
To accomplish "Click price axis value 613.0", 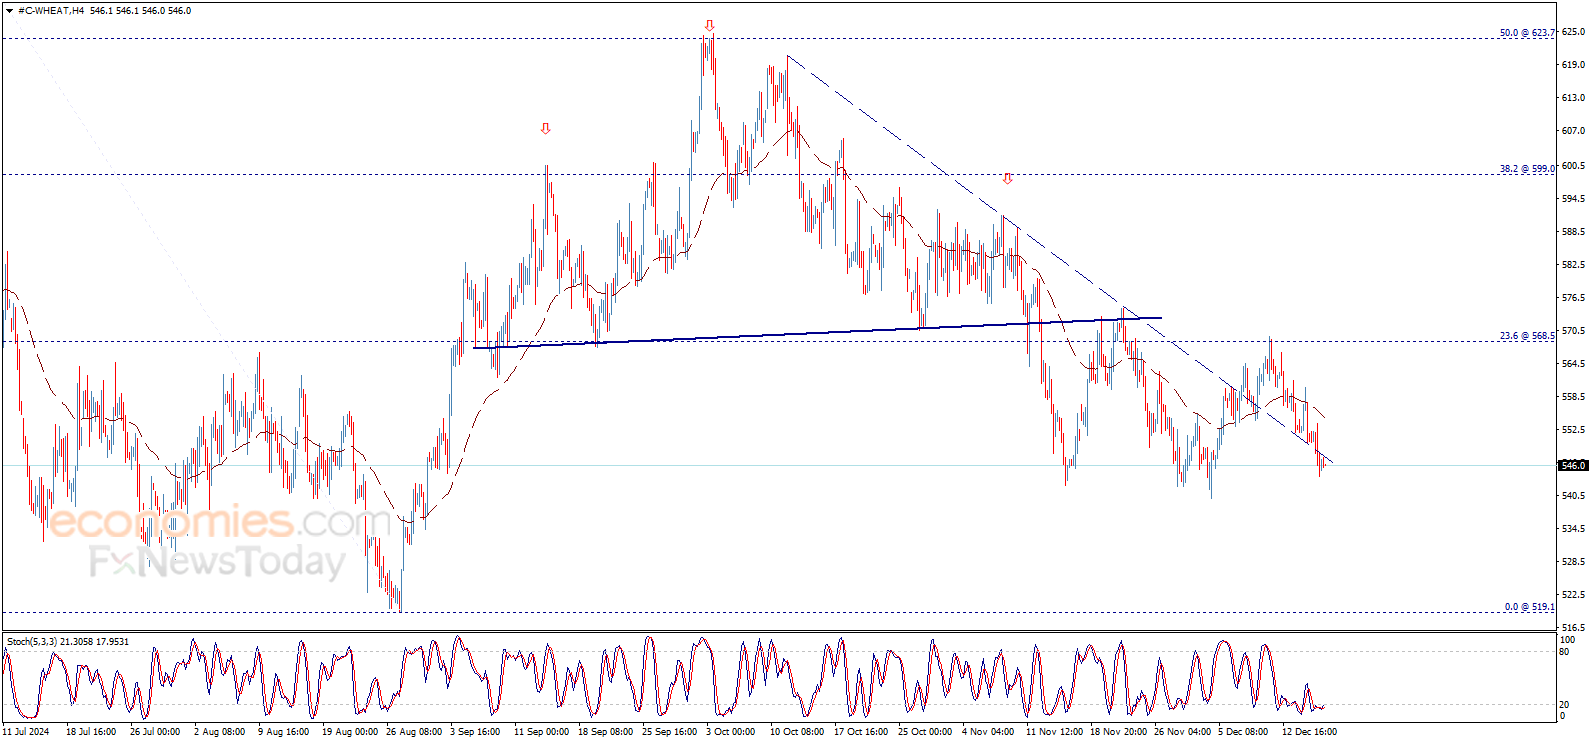I will click(x=1573, y=98).
